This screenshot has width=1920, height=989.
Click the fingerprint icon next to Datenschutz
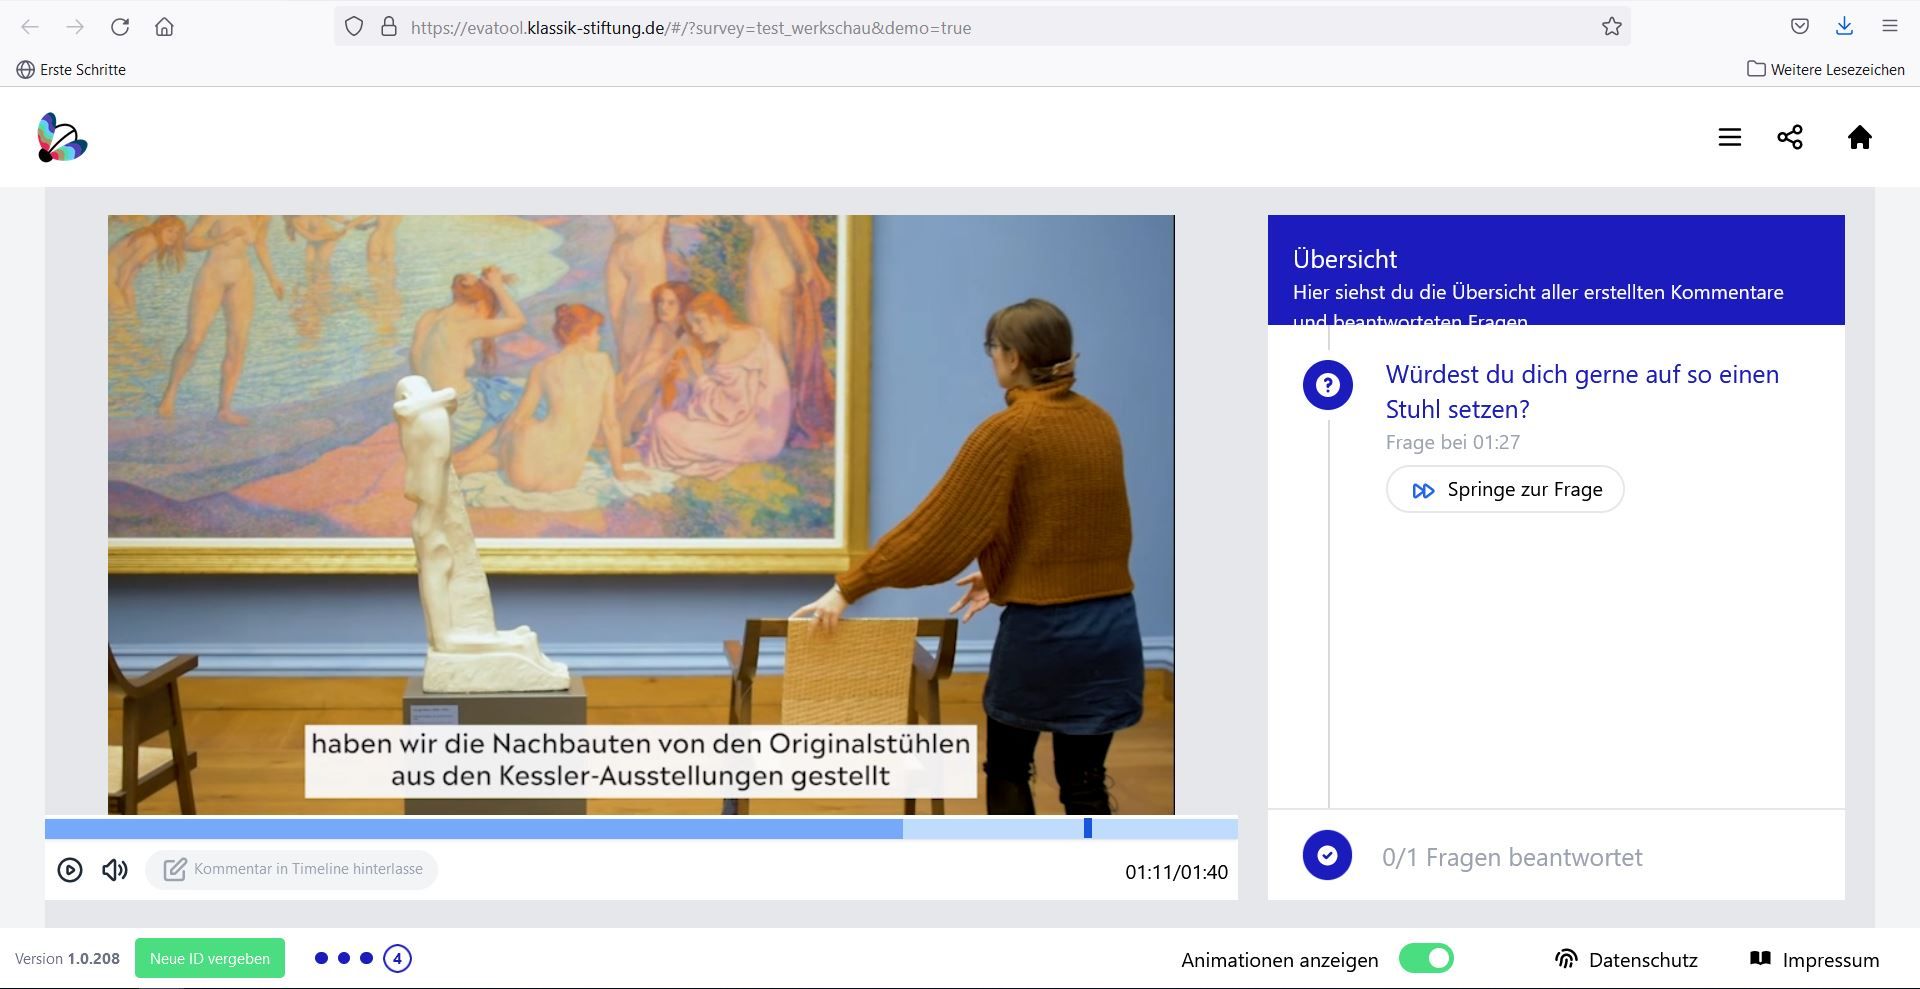(x=1566, y=959)
